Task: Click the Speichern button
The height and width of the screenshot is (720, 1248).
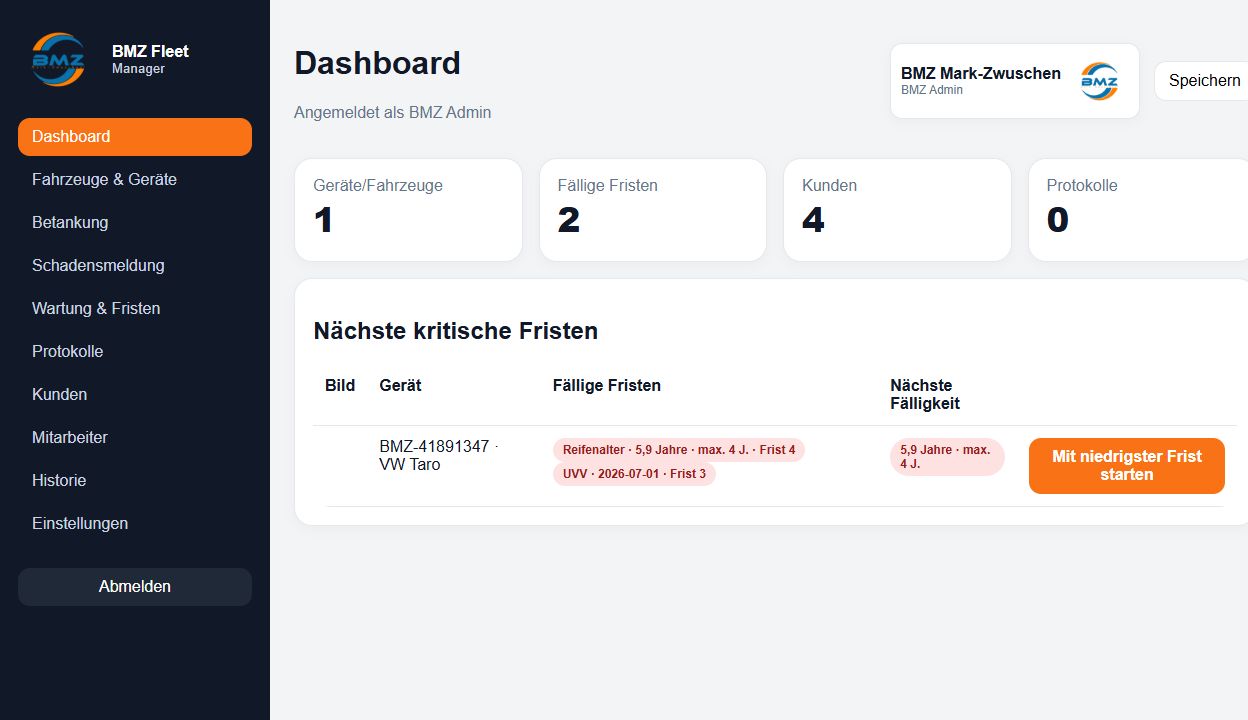Action: coord(1203,81)
